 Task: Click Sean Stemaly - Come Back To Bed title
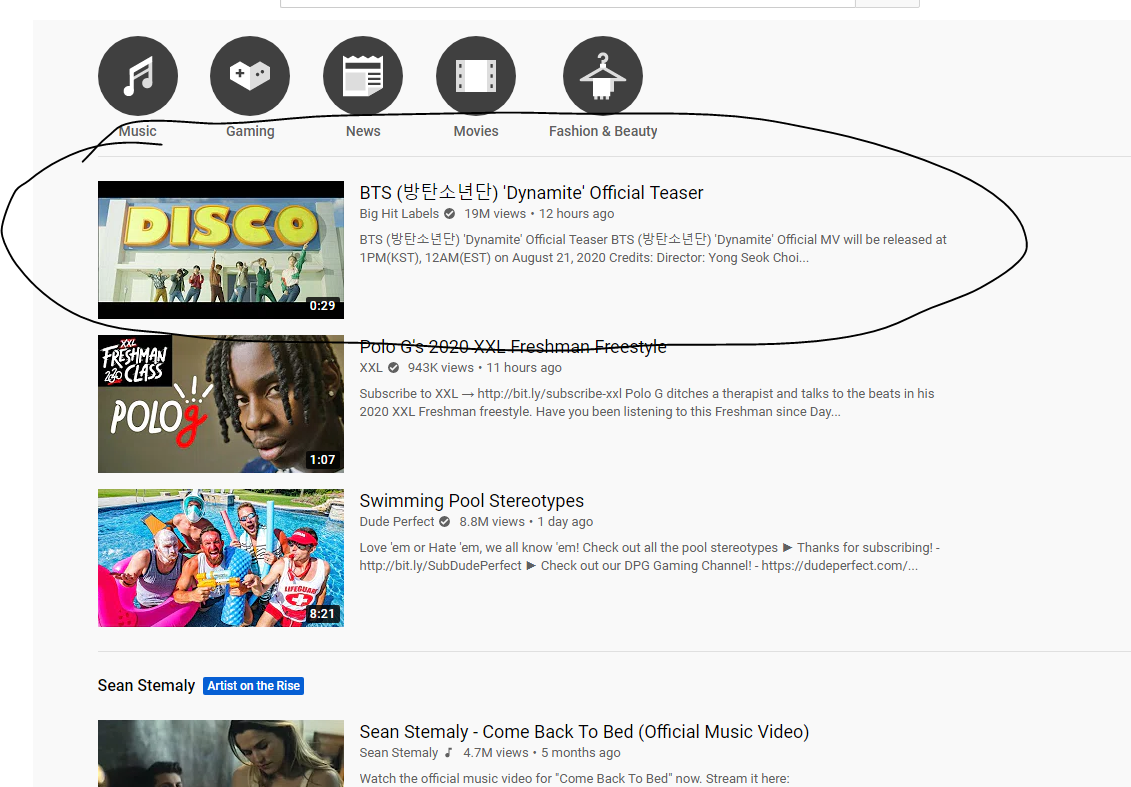coord(584,732)
